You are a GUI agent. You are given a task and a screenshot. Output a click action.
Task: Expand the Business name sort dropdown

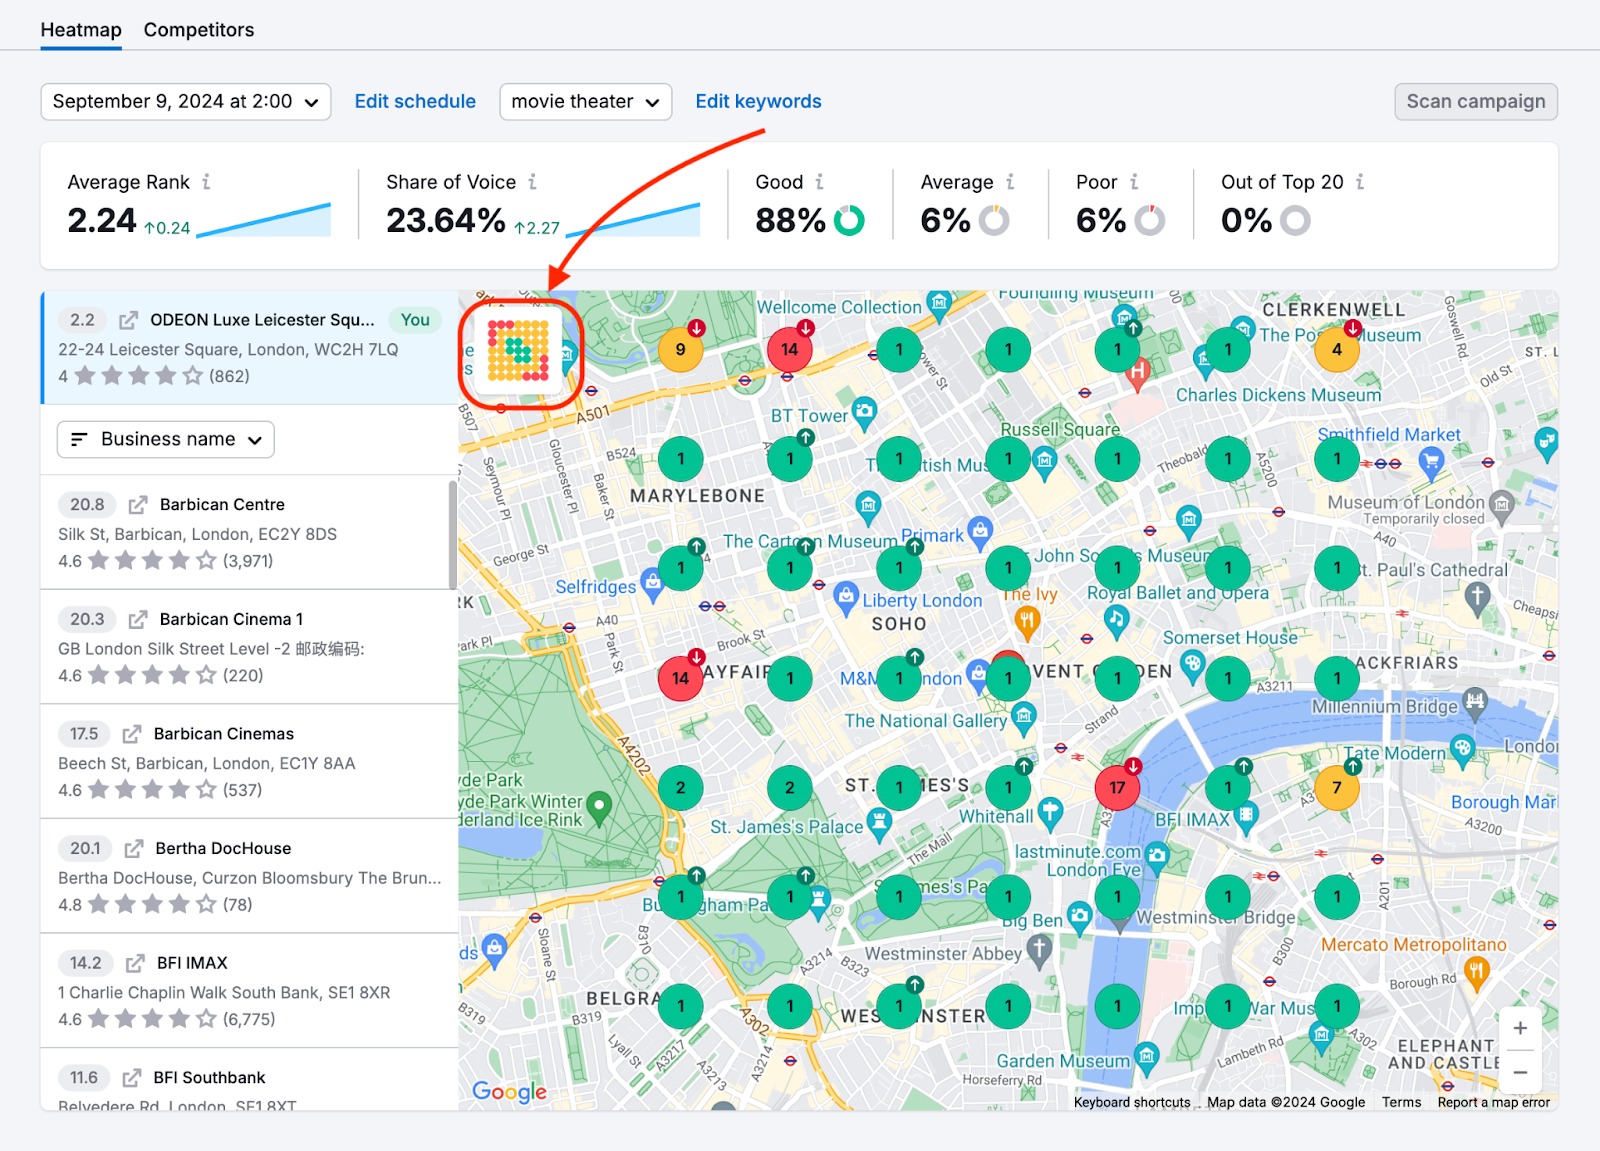coord(166,440)
